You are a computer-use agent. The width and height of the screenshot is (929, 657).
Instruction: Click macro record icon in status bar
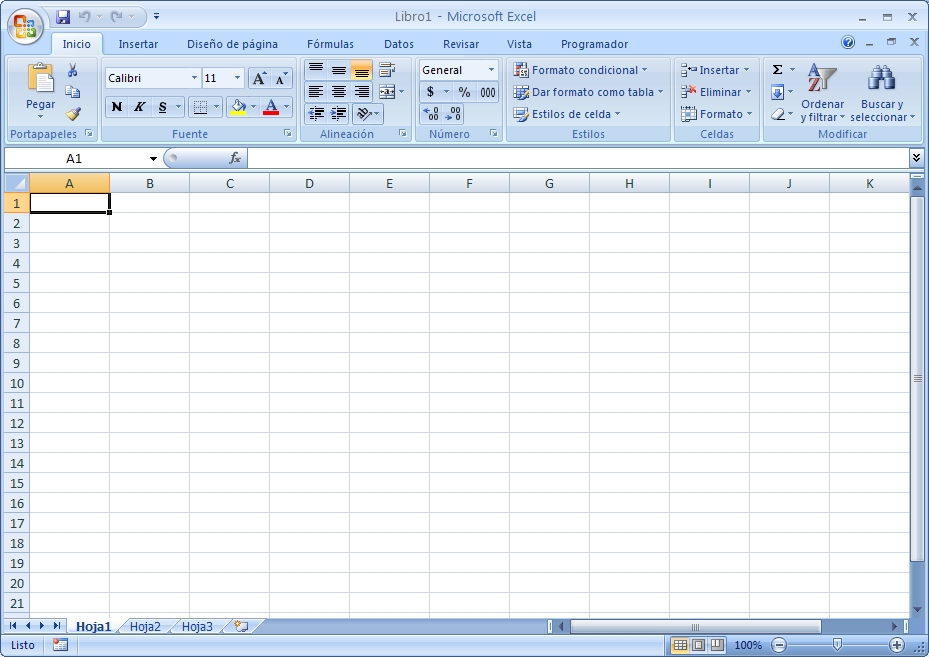pos(60,645)
